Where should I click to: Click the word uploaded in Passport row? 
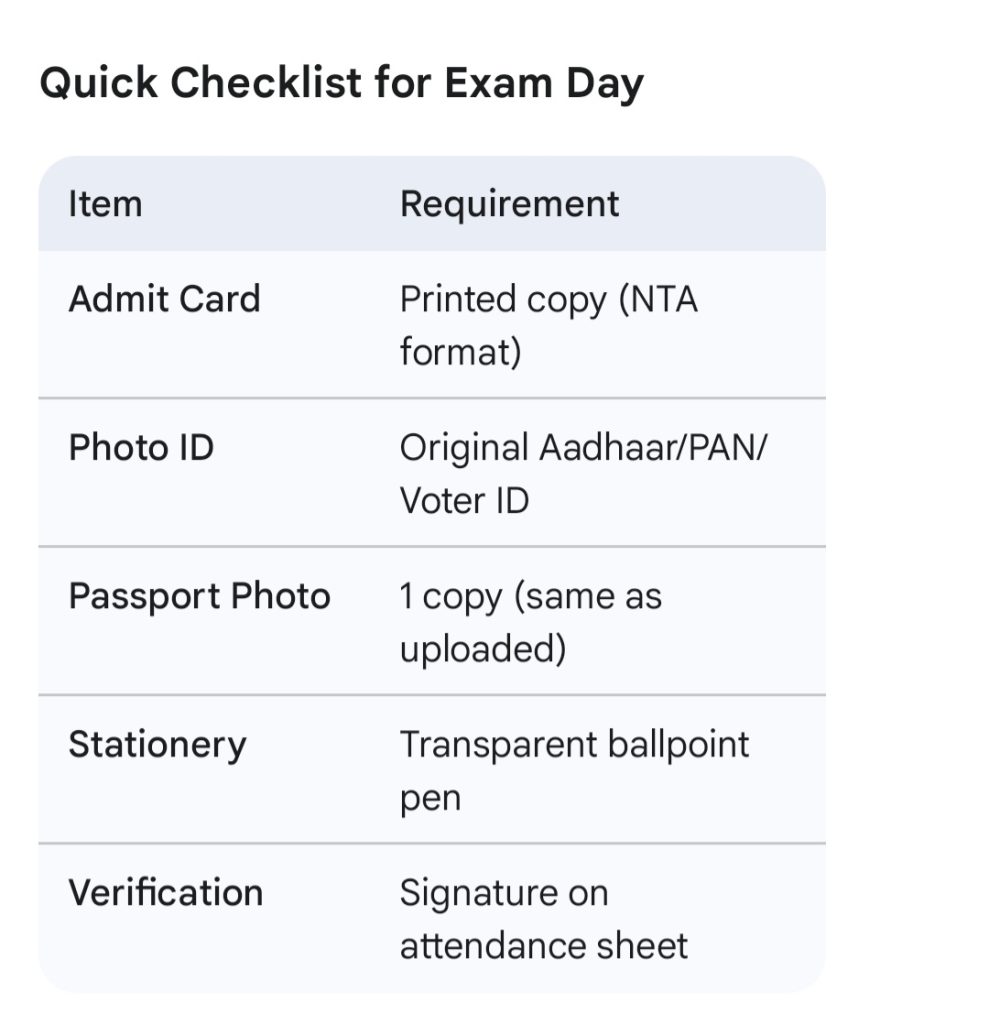point(482,650)
